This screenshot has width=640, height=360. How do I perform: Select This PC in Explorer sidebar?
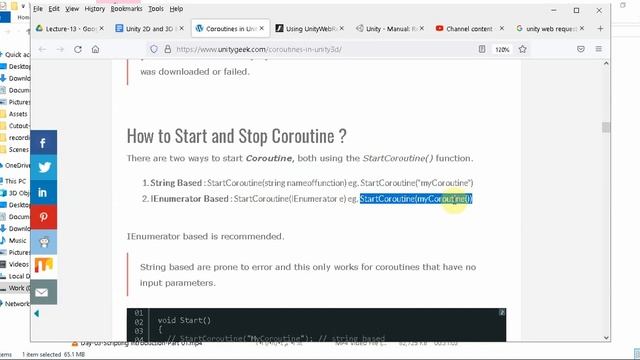pos(15,181)
